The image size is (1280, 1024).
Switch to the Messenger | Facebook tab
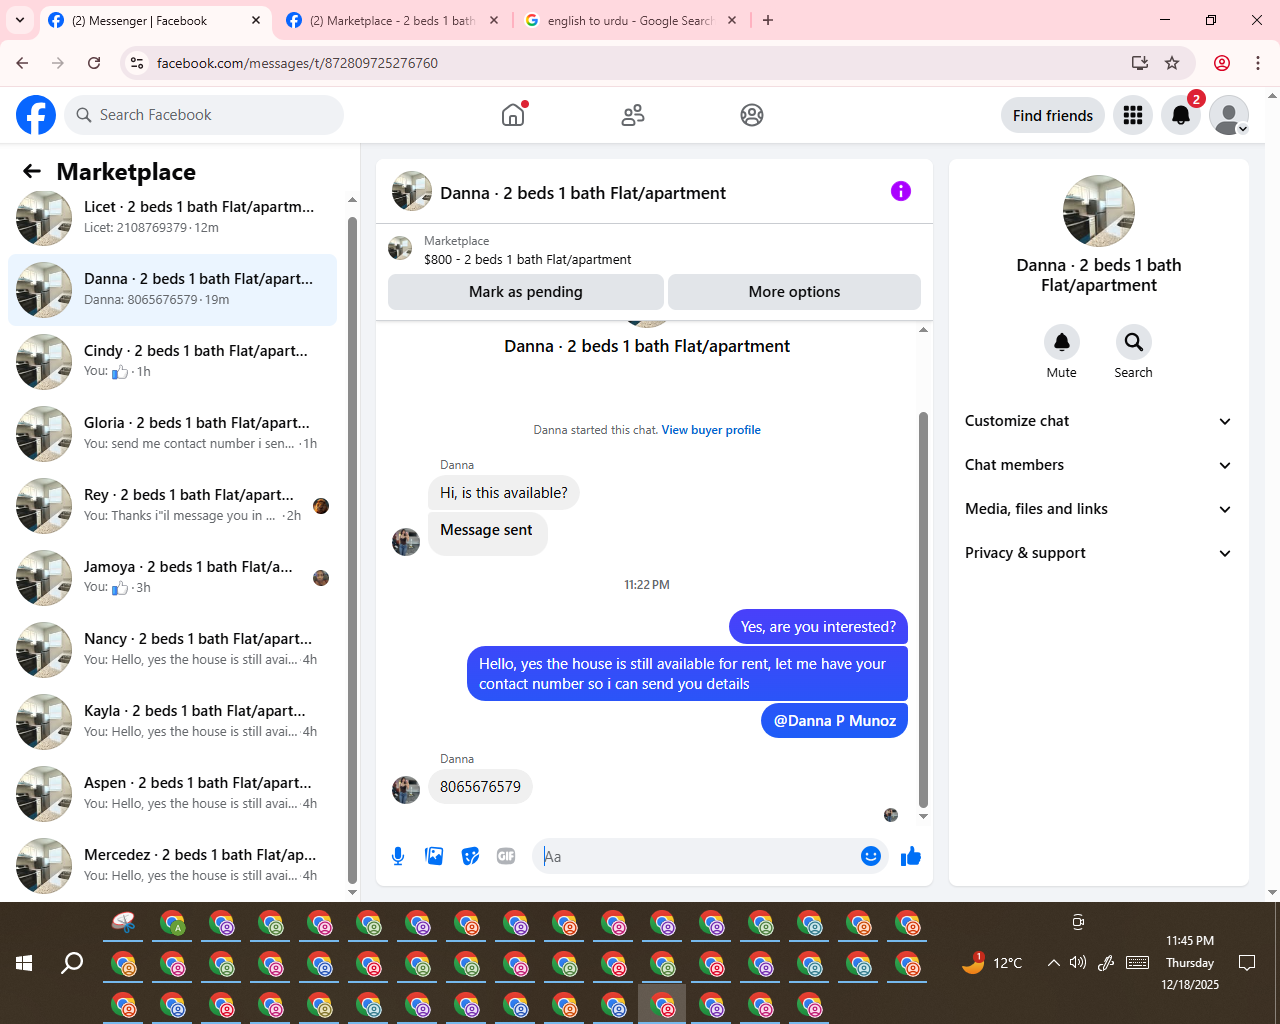tap(155, 20)
